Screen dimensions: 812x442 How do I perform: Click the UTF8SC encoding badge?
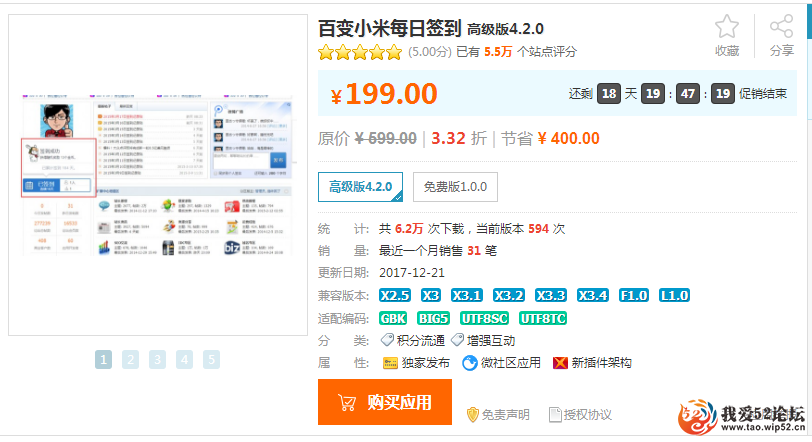pyautogui.click(x=484, y=318)
